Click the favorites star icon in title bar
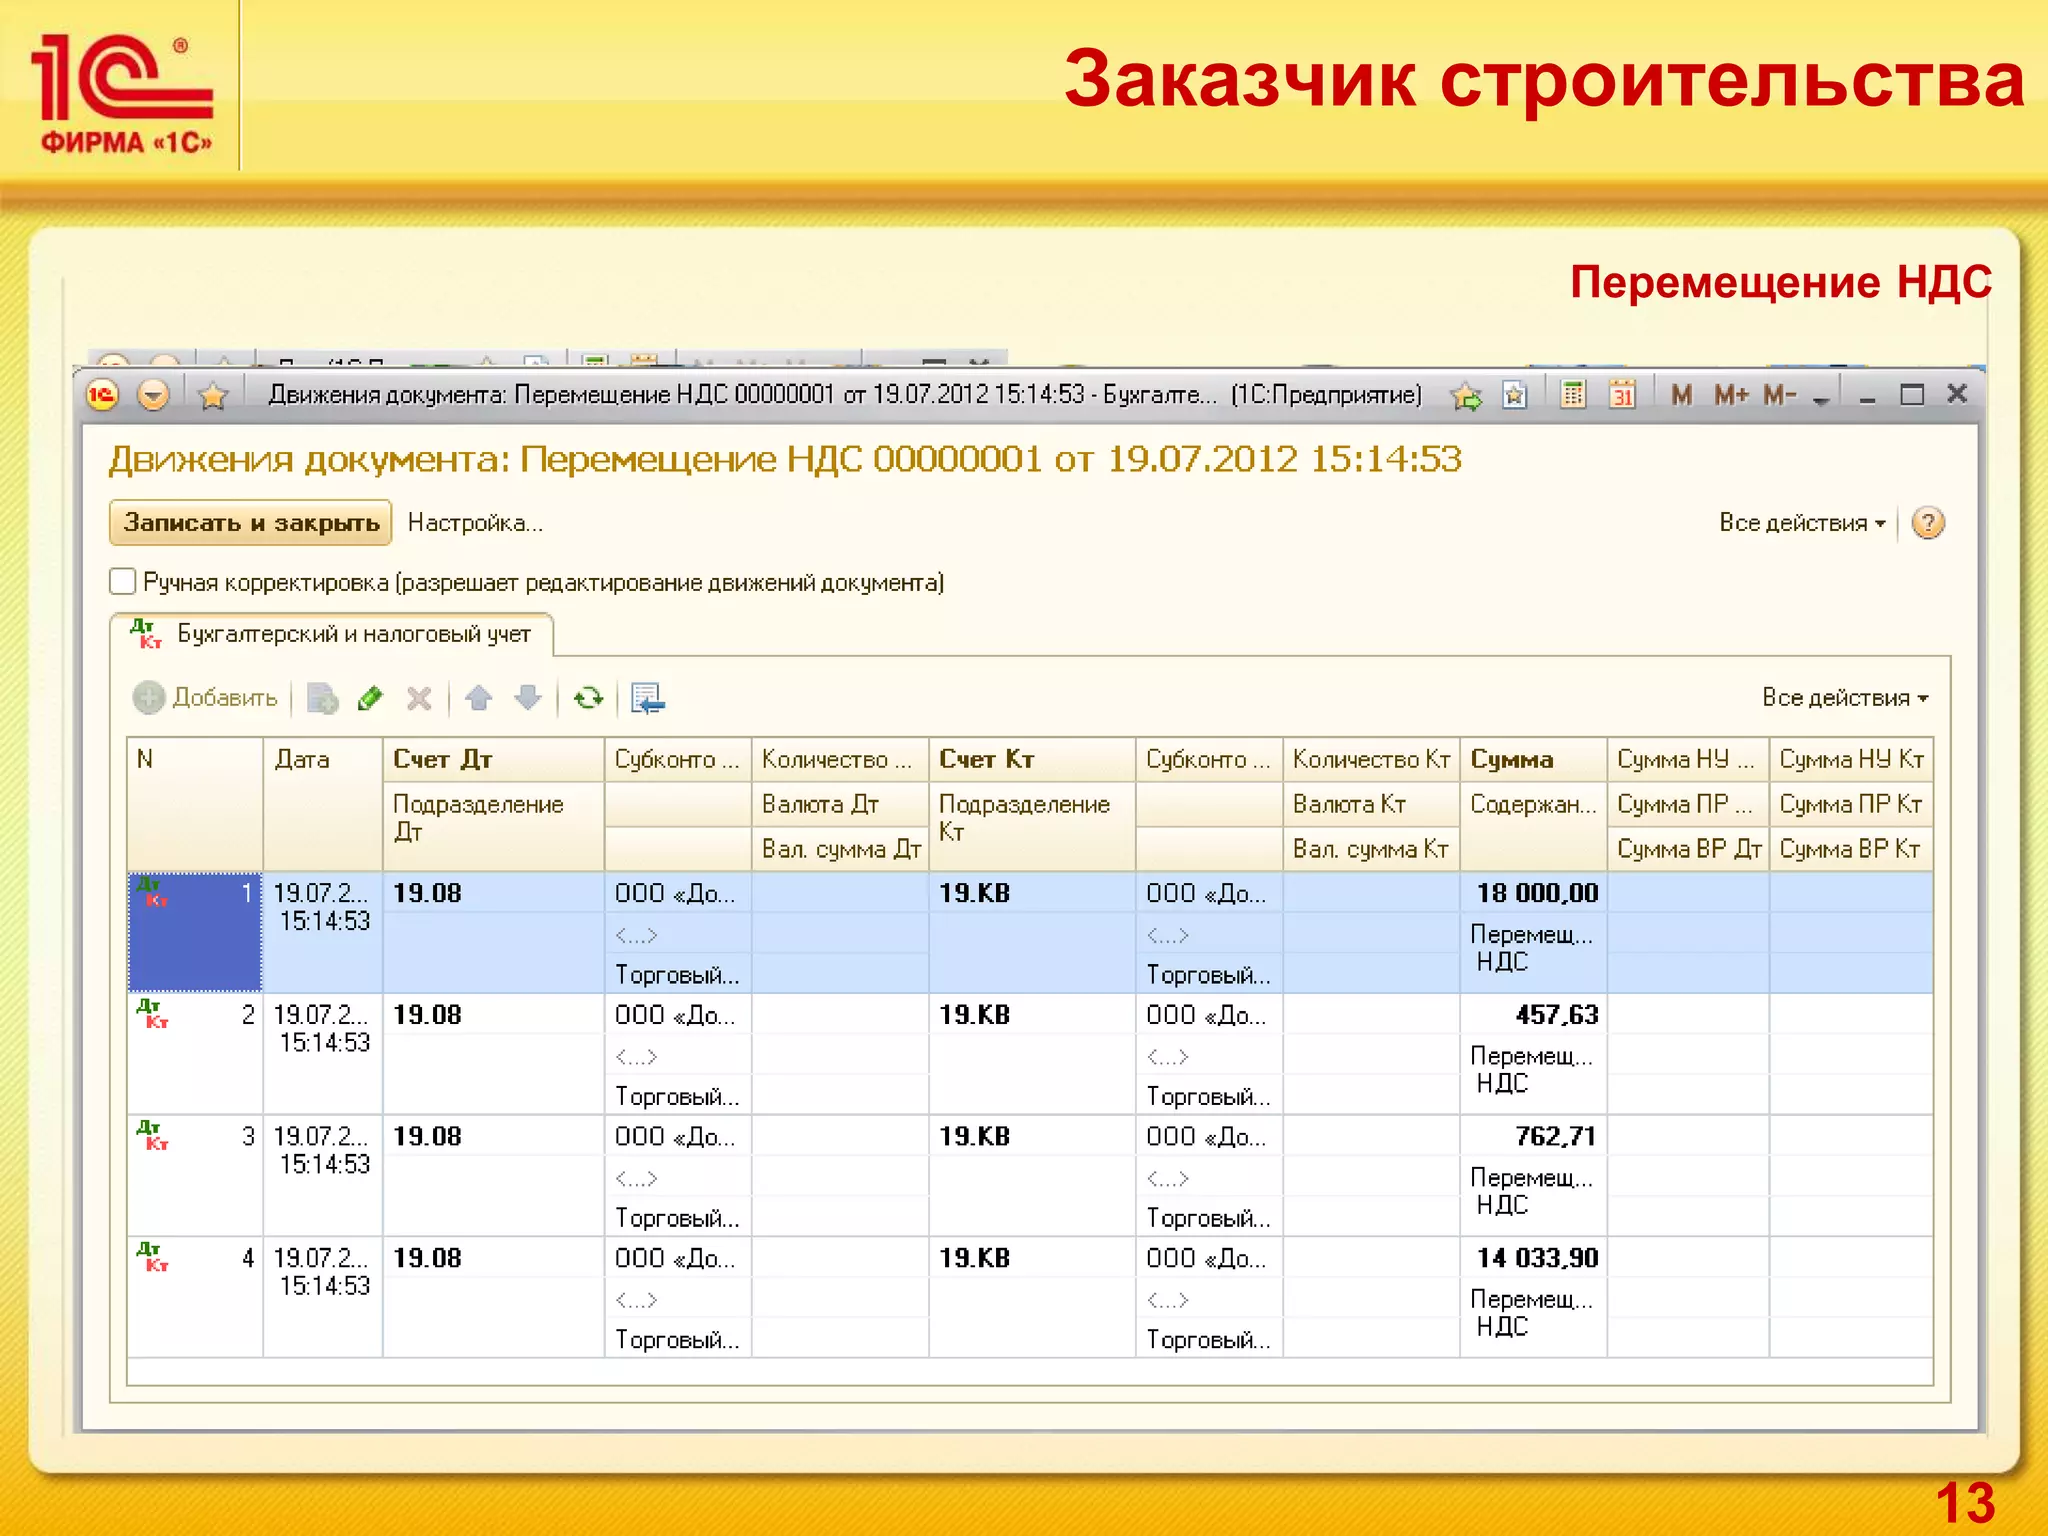 pos(212,396)
